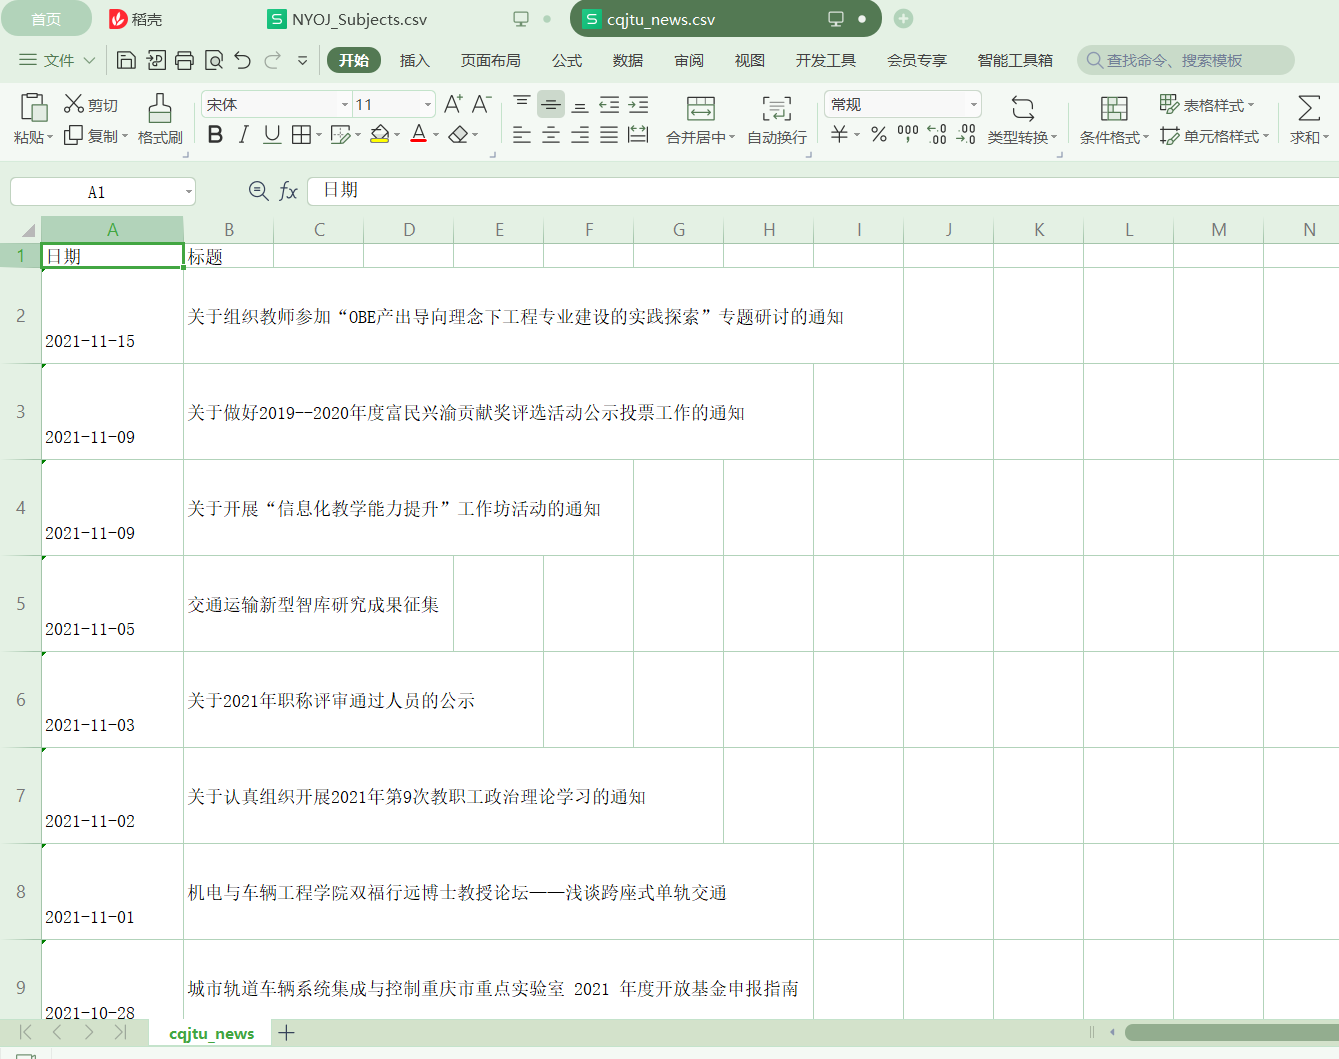Switch to the 公式 ribbon tab
Viewport: 1339px width, 1059px height.
coord(567,60)
